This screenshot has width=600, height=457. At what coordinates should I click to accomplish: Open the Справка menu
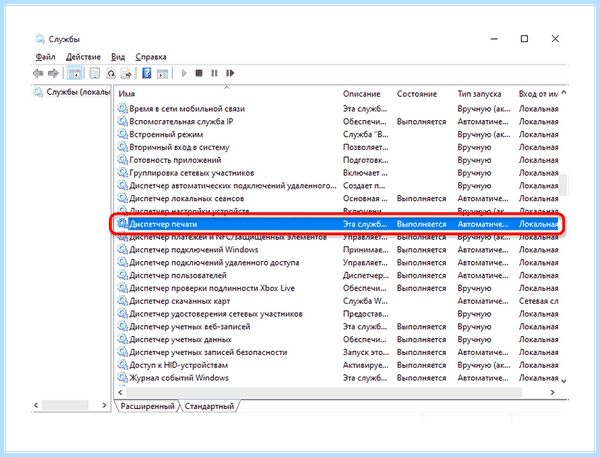(x=151, y=57)
